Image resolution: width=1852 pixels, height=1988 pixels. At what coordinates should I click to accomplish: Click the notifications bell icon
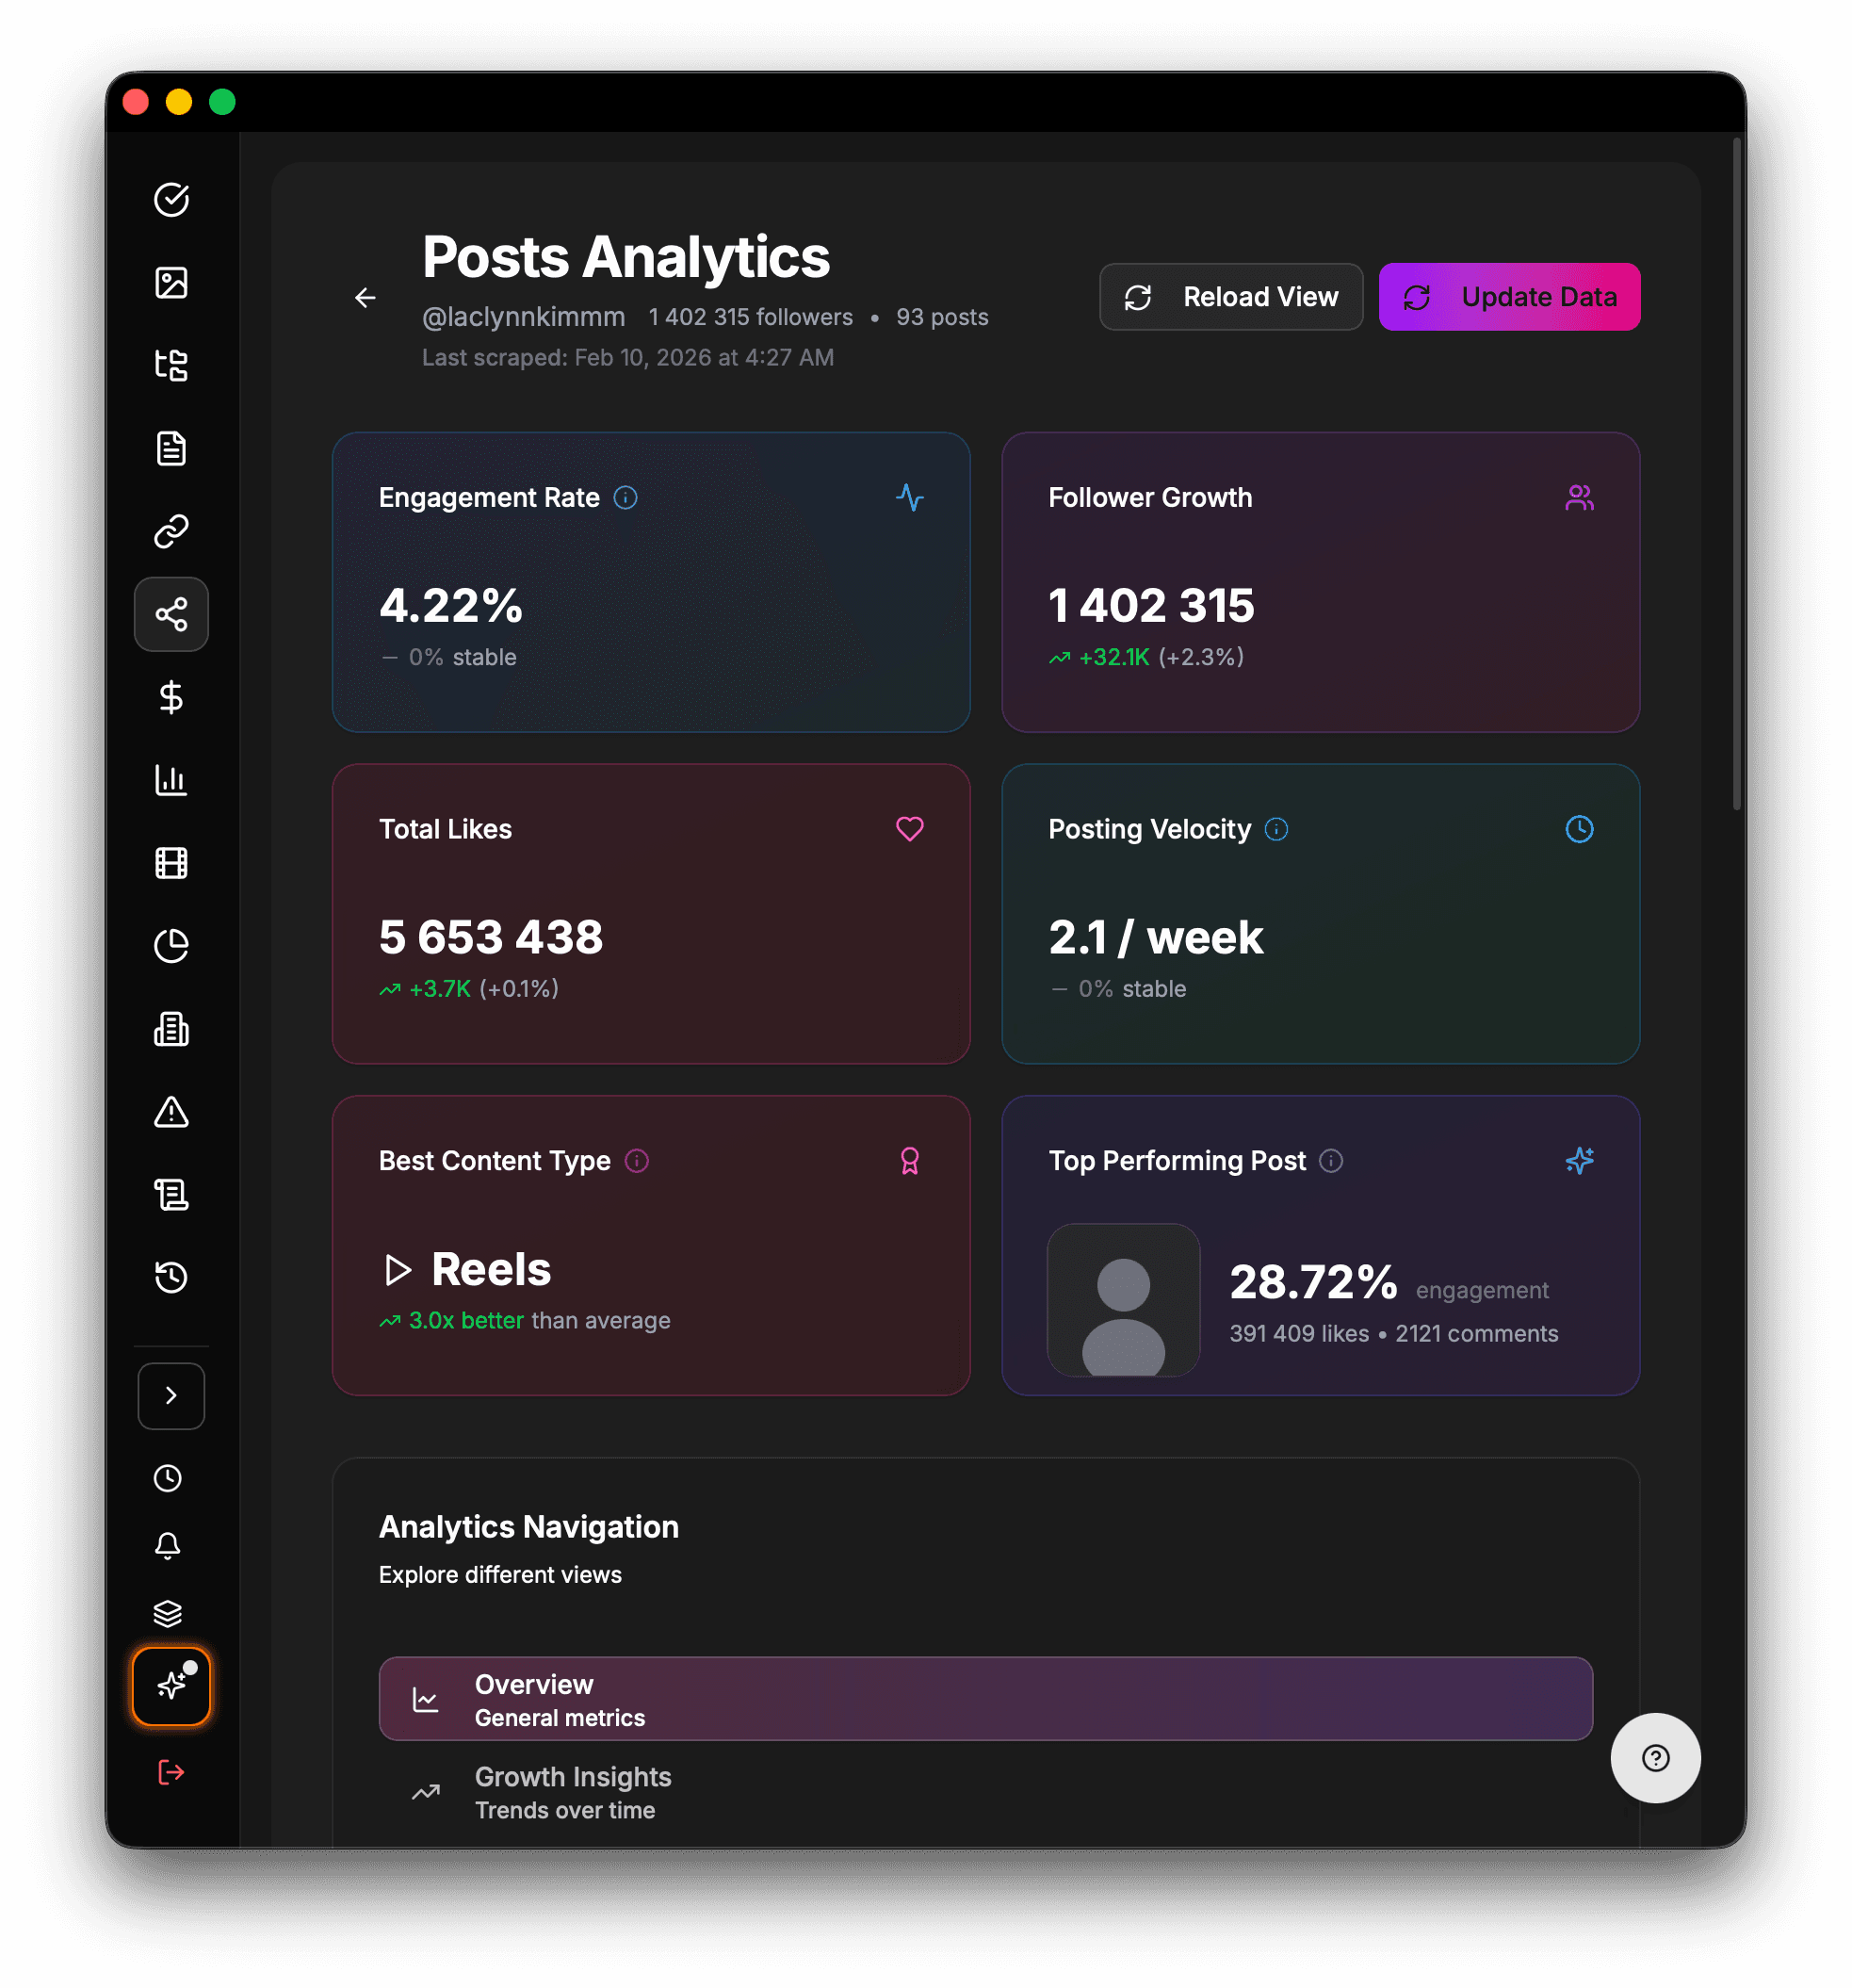tap(168, 1546)
